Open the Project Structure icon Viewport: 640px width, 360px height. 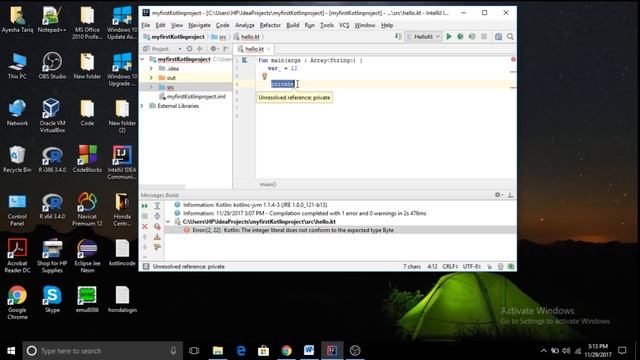tap(498, 37)
